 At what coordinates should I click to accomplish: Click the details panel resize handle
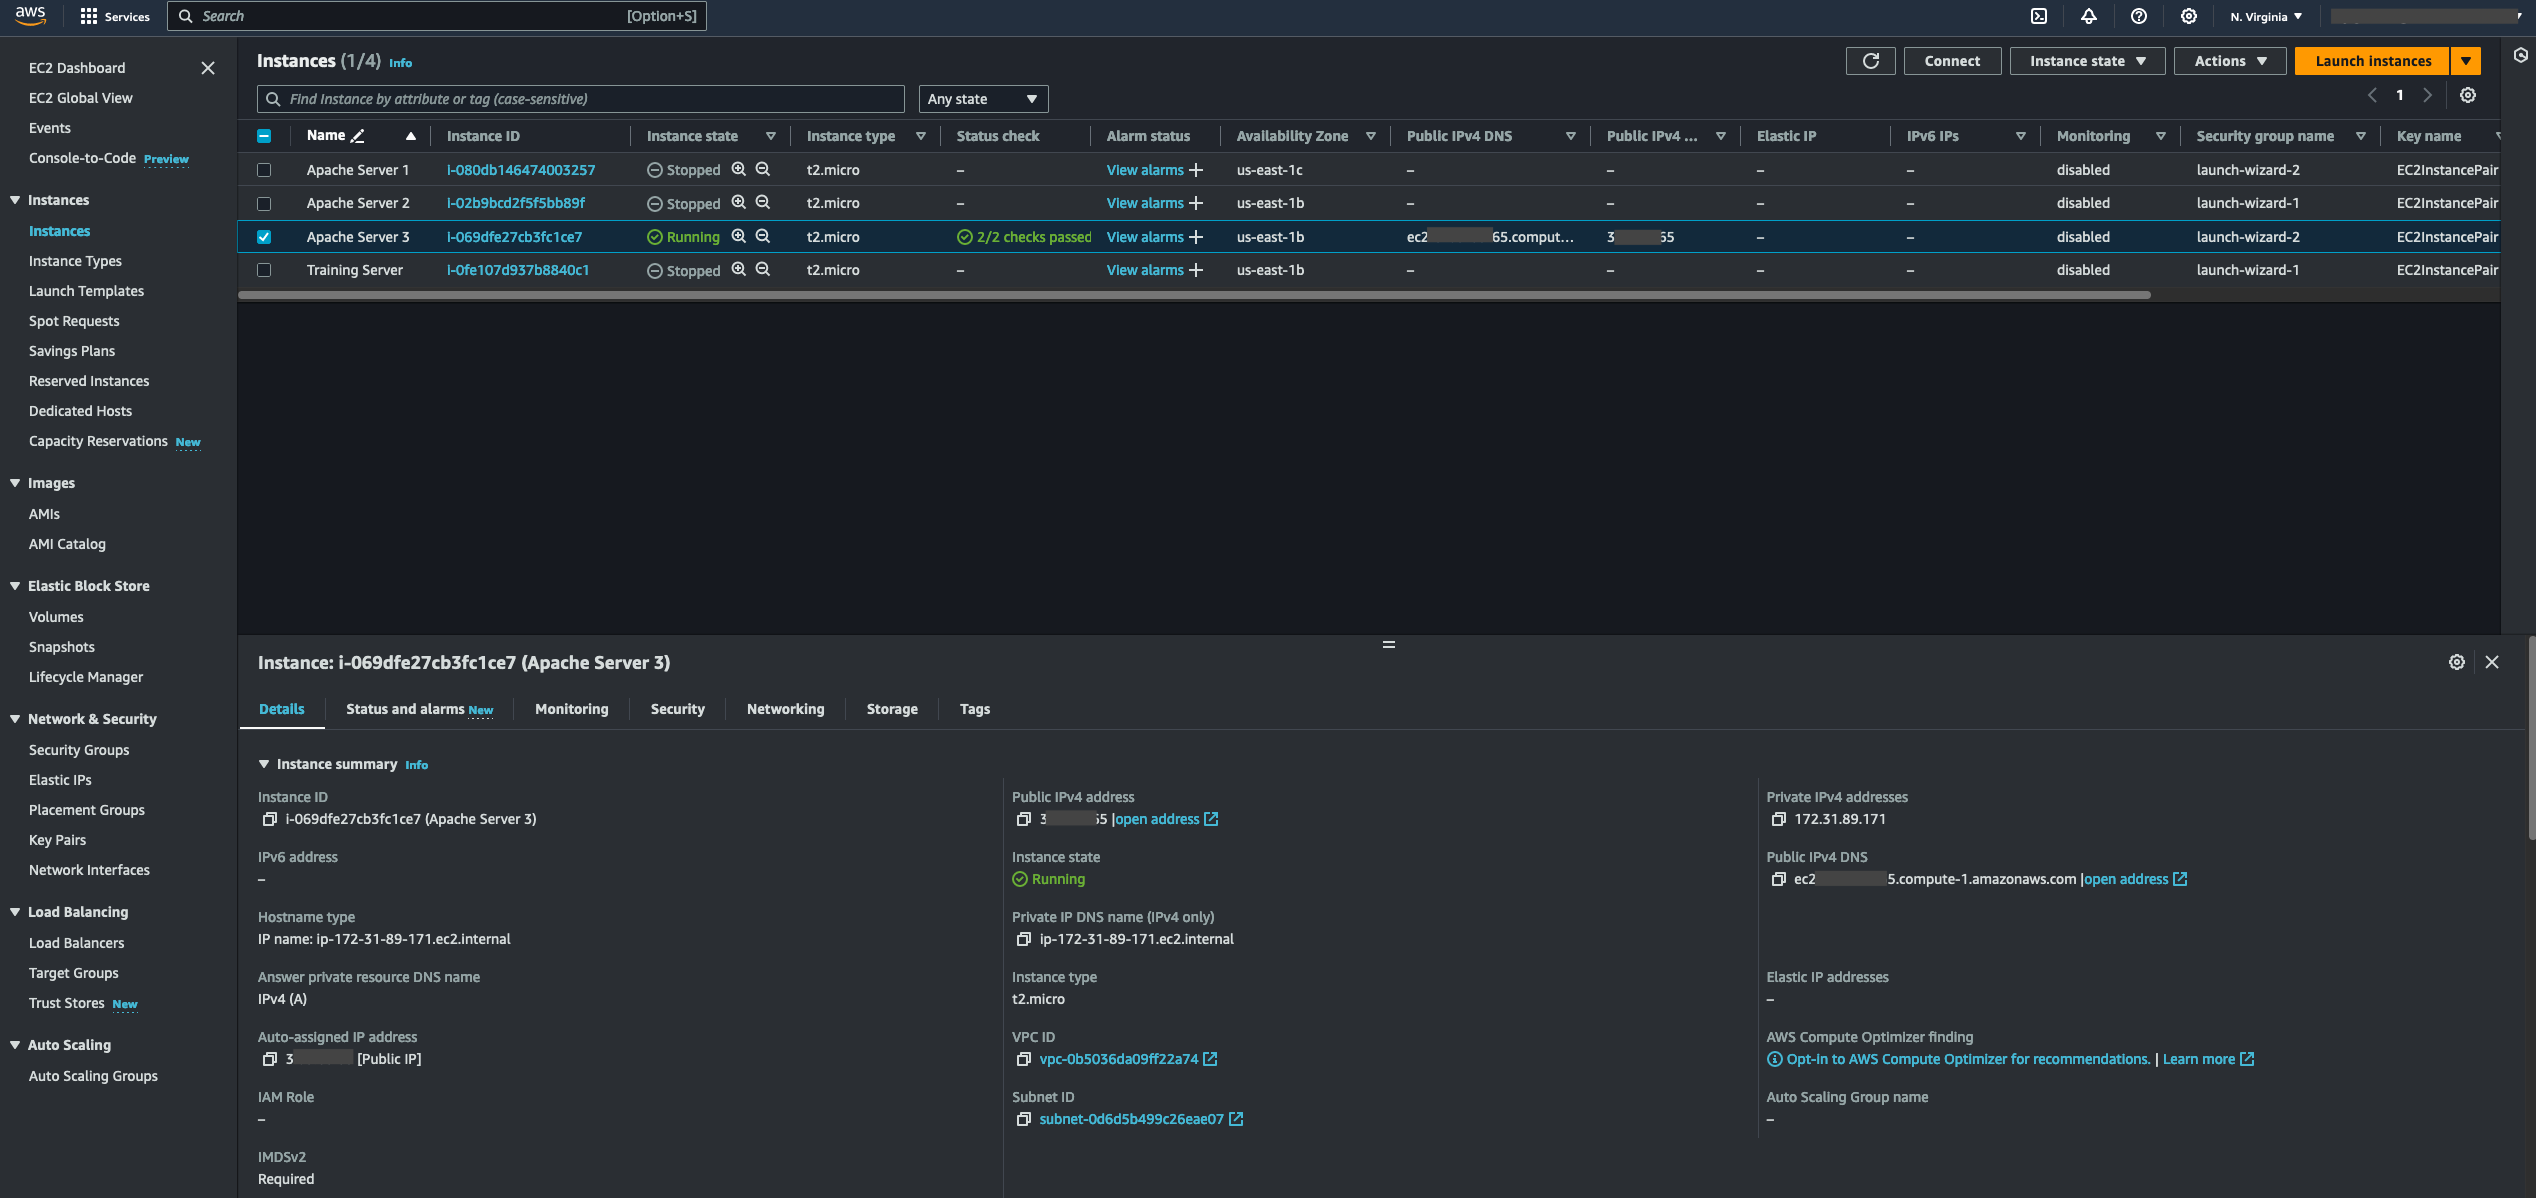click(1388, 645)
